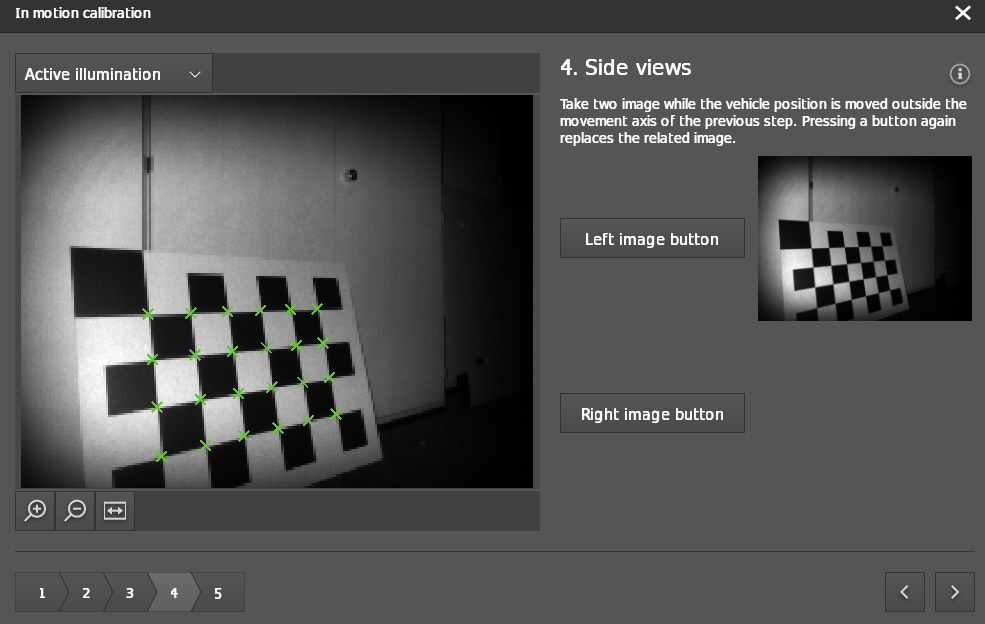
Task: Click the live checkerboard camera preview
Action: (x=277, y=291)
